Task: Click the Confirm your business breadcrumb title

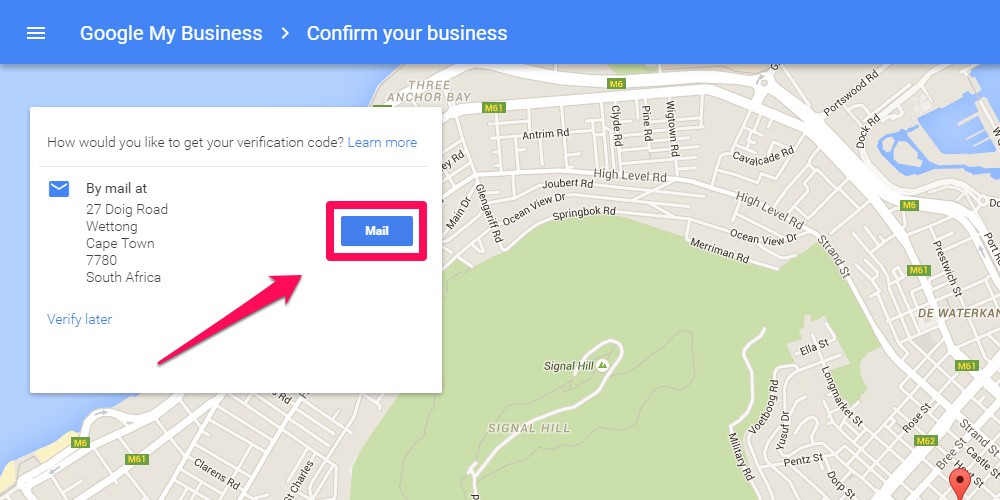Action: click(407, 33)
